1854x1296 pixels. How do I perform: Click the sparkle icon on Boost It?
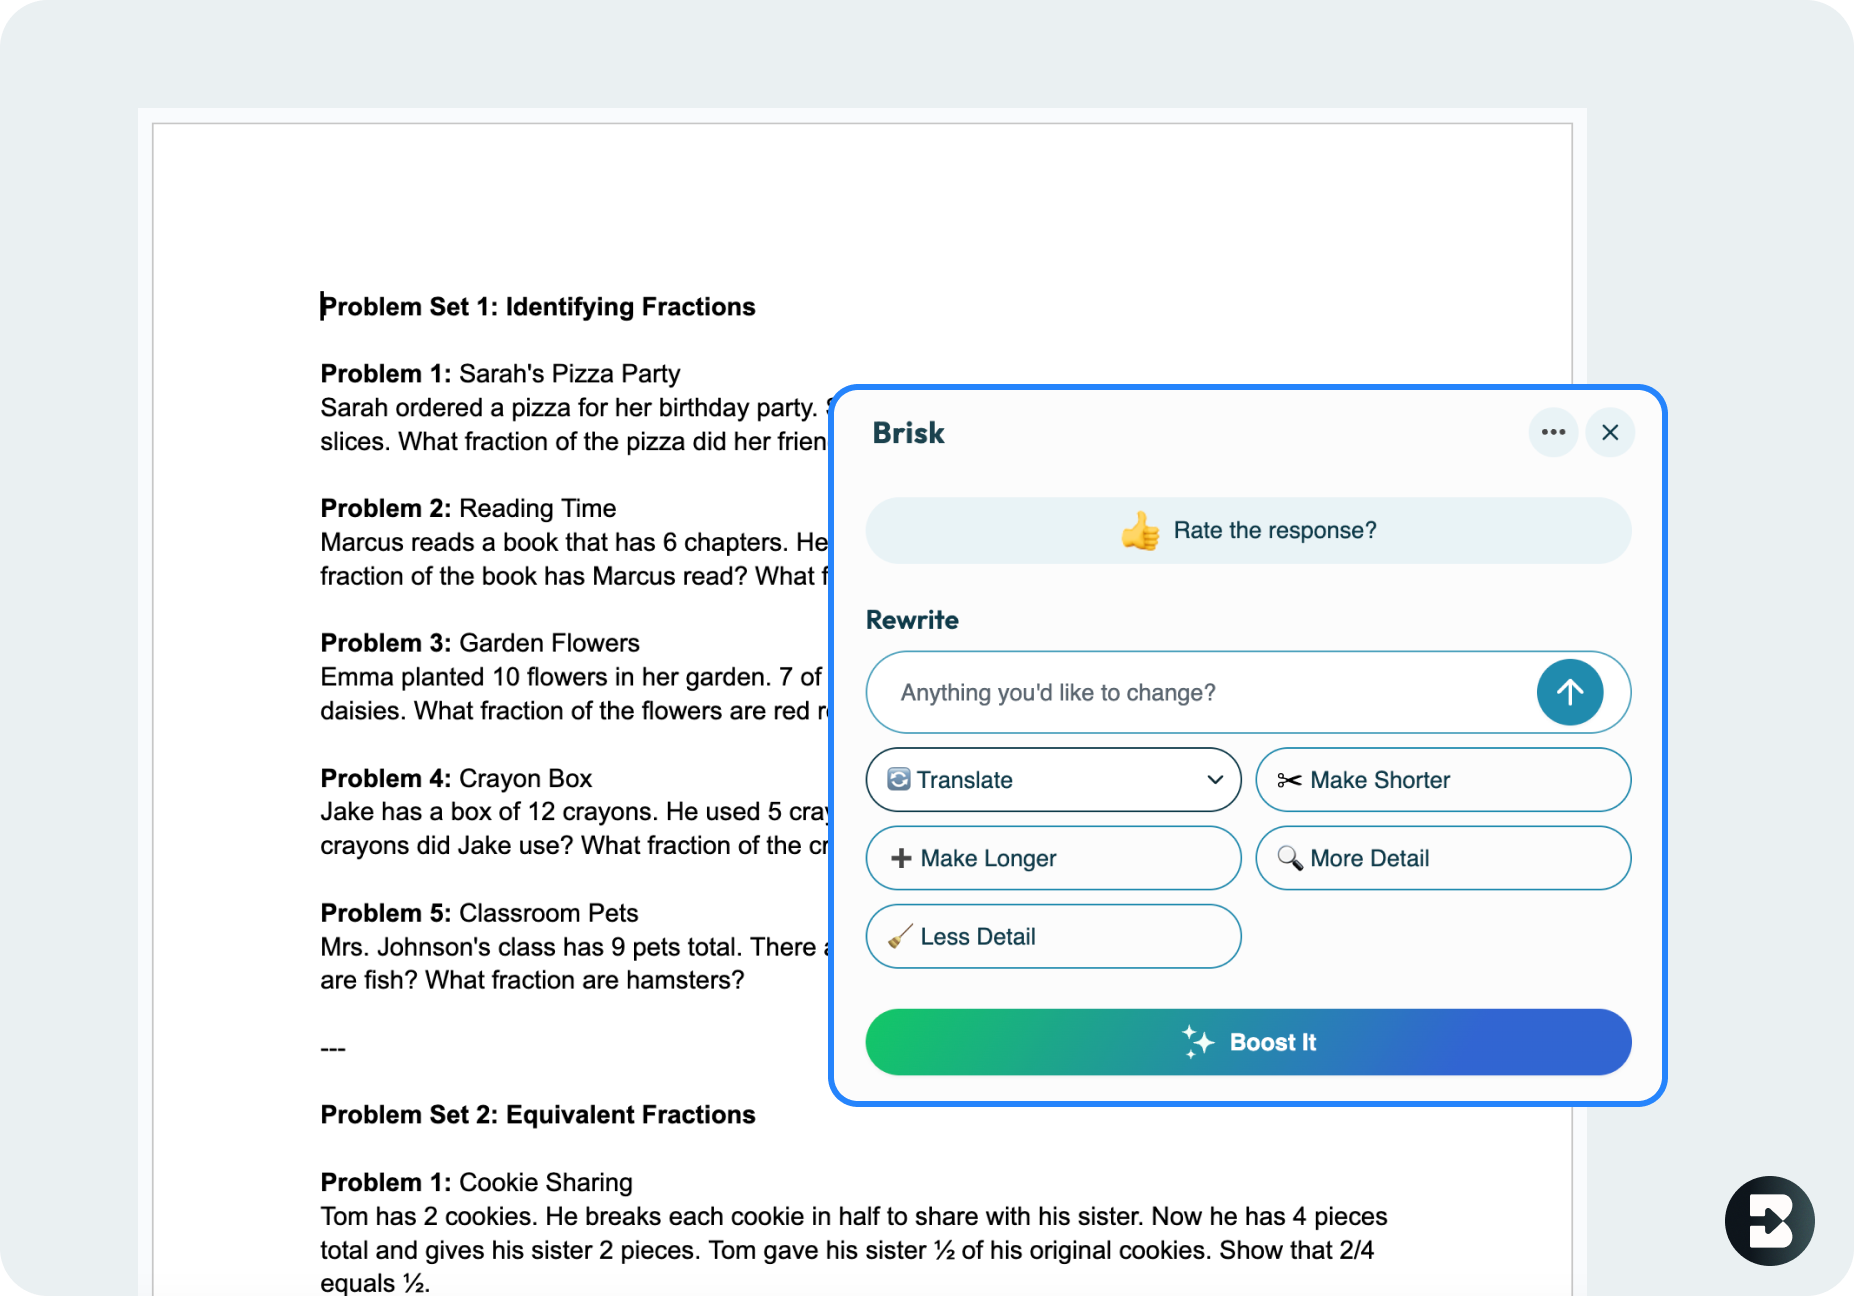[x=1198, y=1042]
